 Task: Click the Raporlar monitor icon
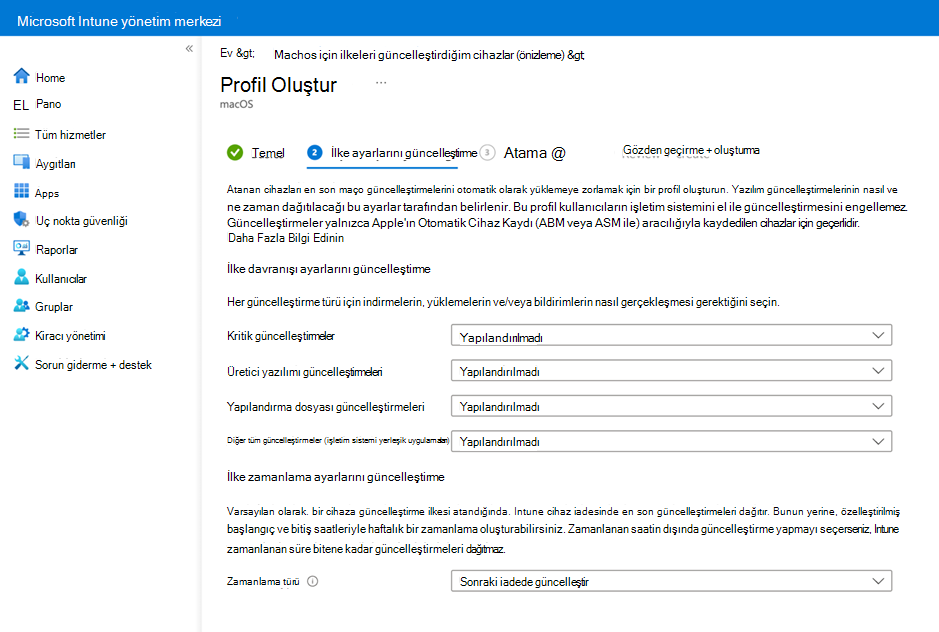pyautogui.click(x=22, y=248)
